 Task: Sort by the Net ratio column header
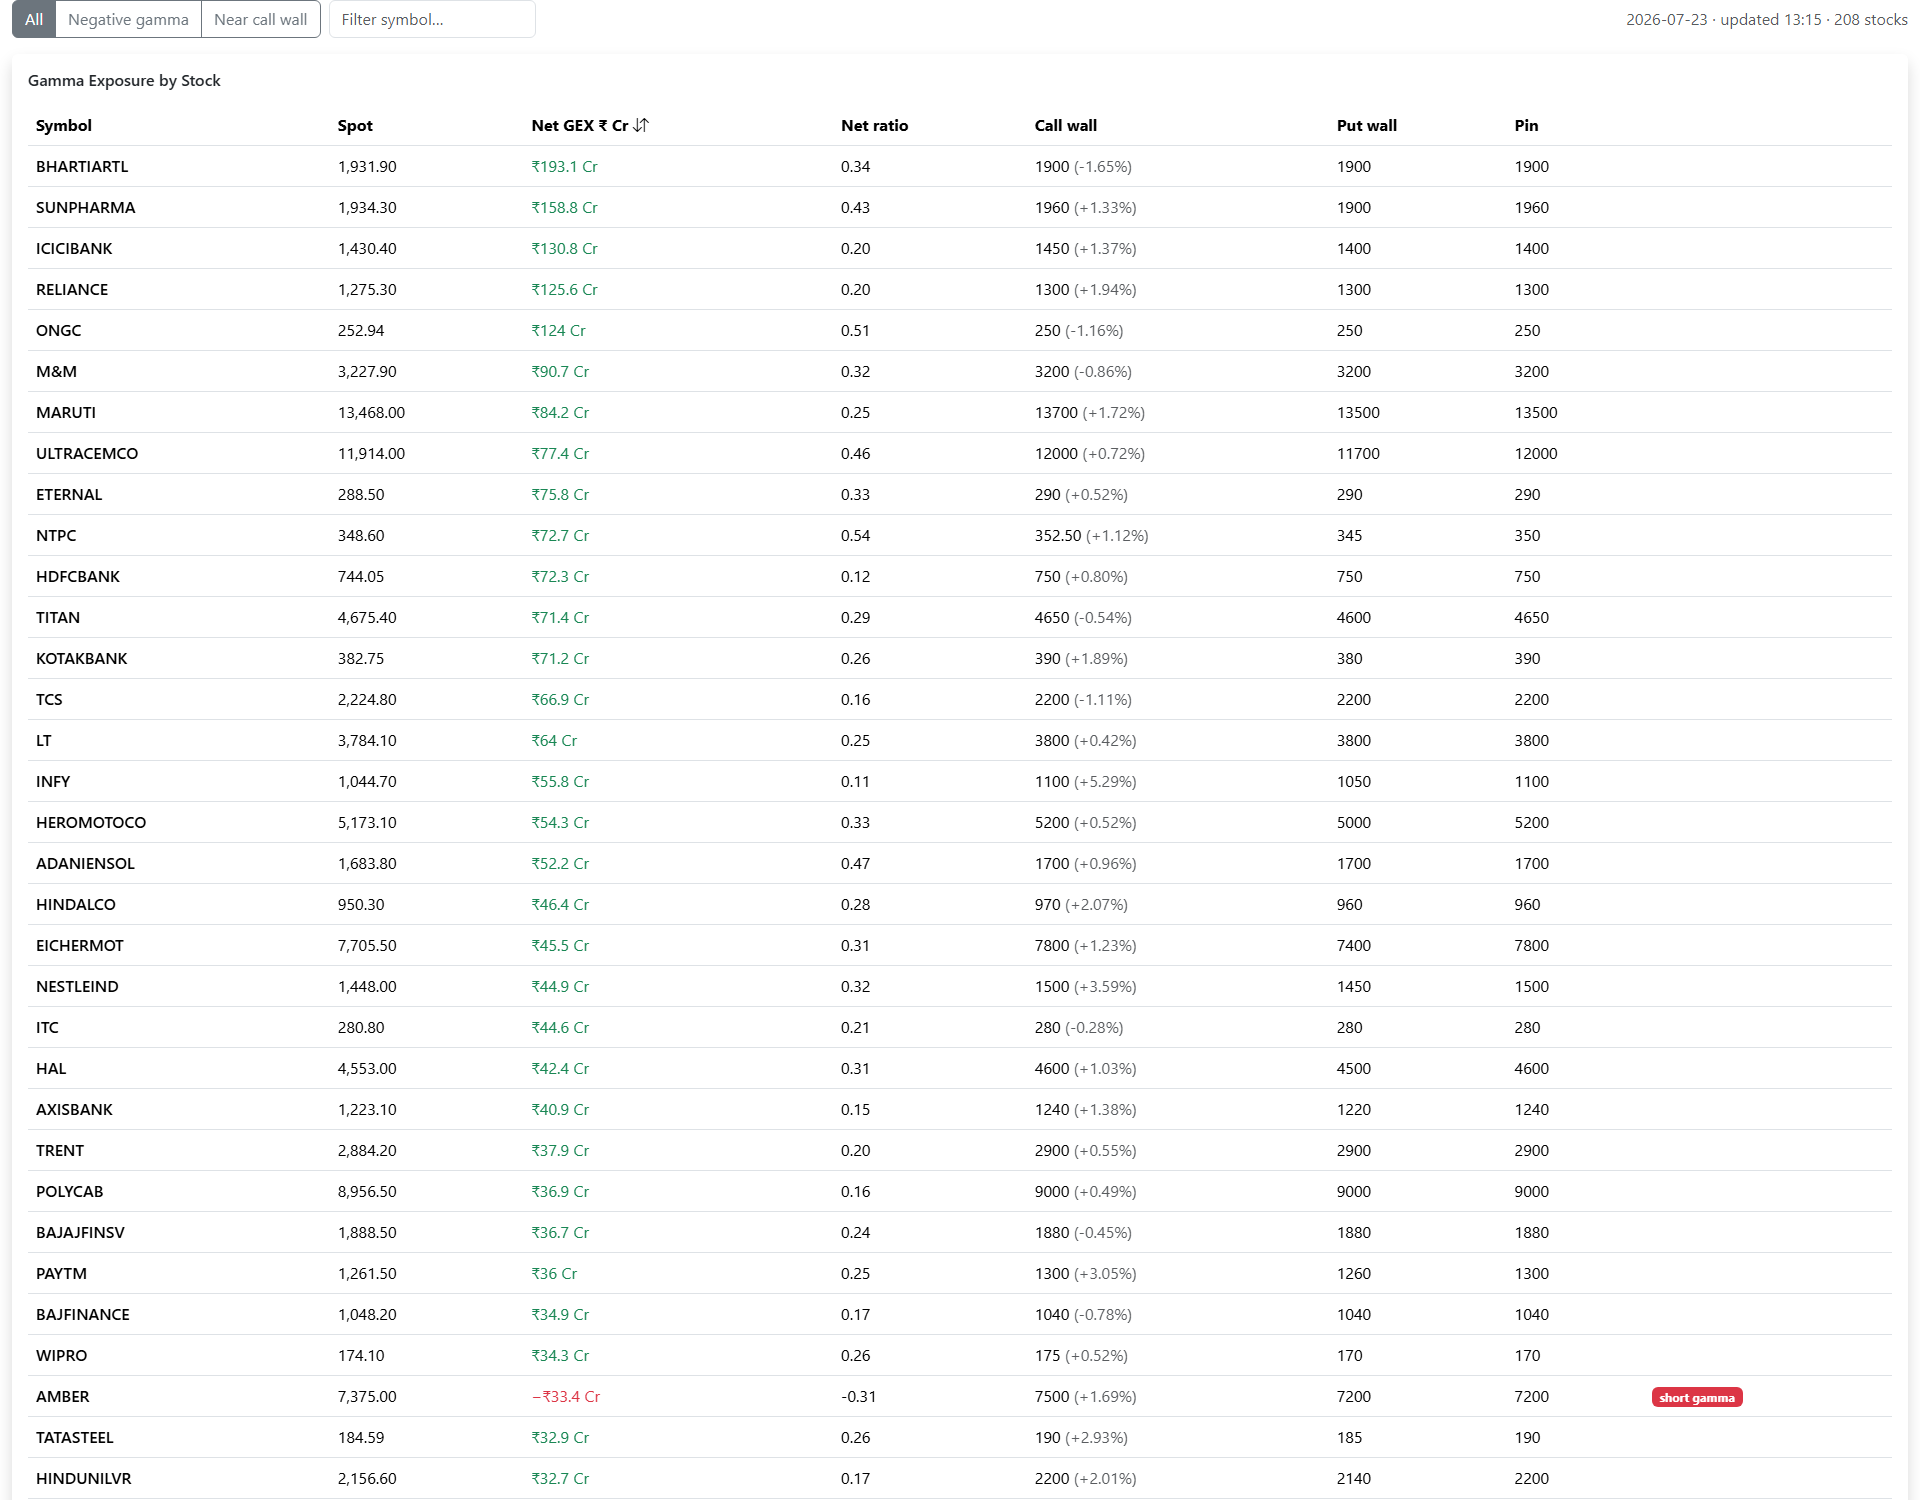(x=875, y=125)
